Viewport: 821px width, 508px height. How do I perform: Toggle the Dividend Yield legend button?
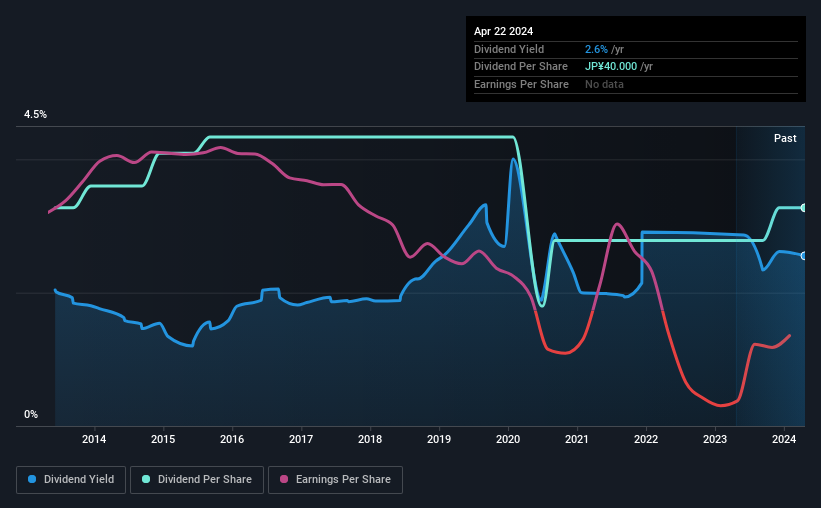(x=71, y=480)
